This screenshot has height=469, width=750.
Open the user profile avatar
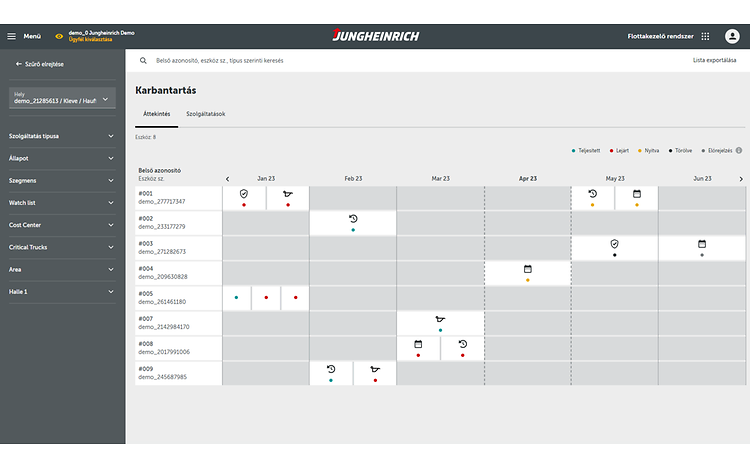(x=729, y=36)
